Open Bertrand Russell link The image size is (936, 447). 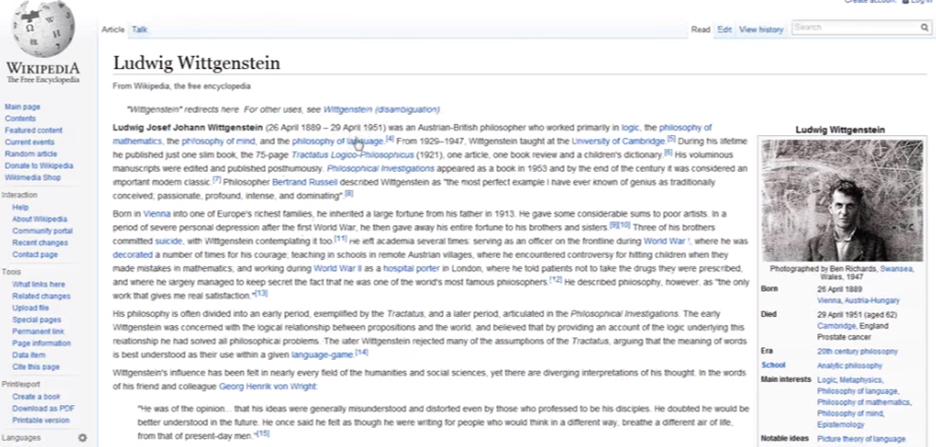click(x=305, y=182)
